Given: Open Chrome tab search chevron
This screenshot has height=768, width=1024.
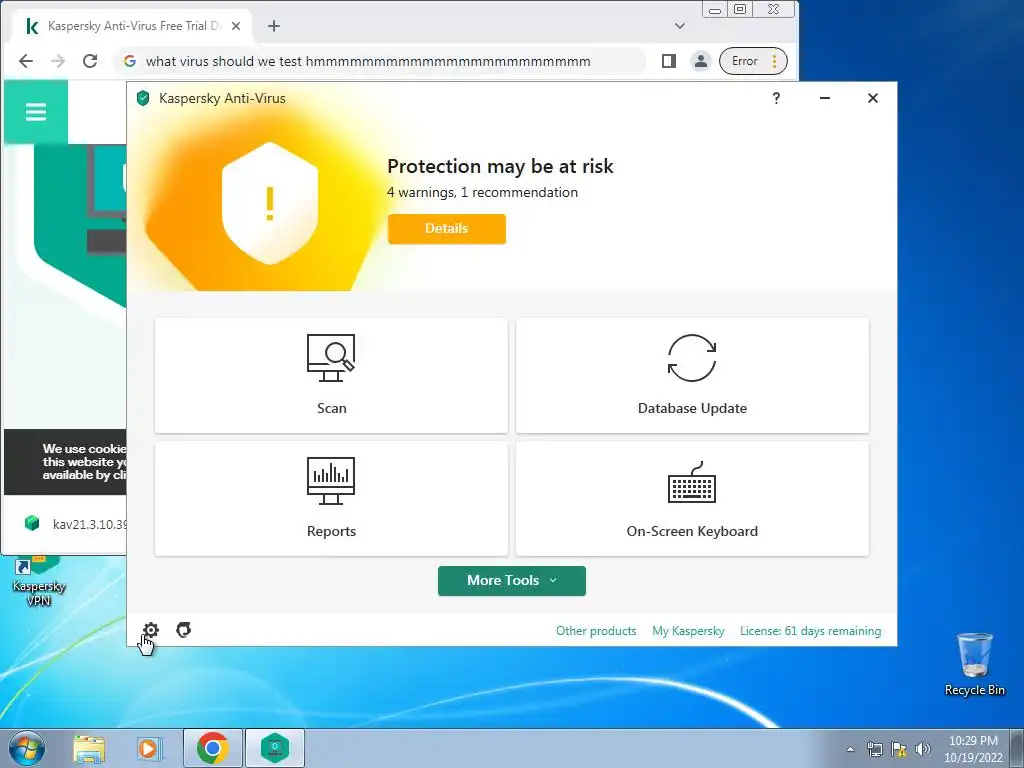Looking at the screenshot, I should [x=680, y=26].
